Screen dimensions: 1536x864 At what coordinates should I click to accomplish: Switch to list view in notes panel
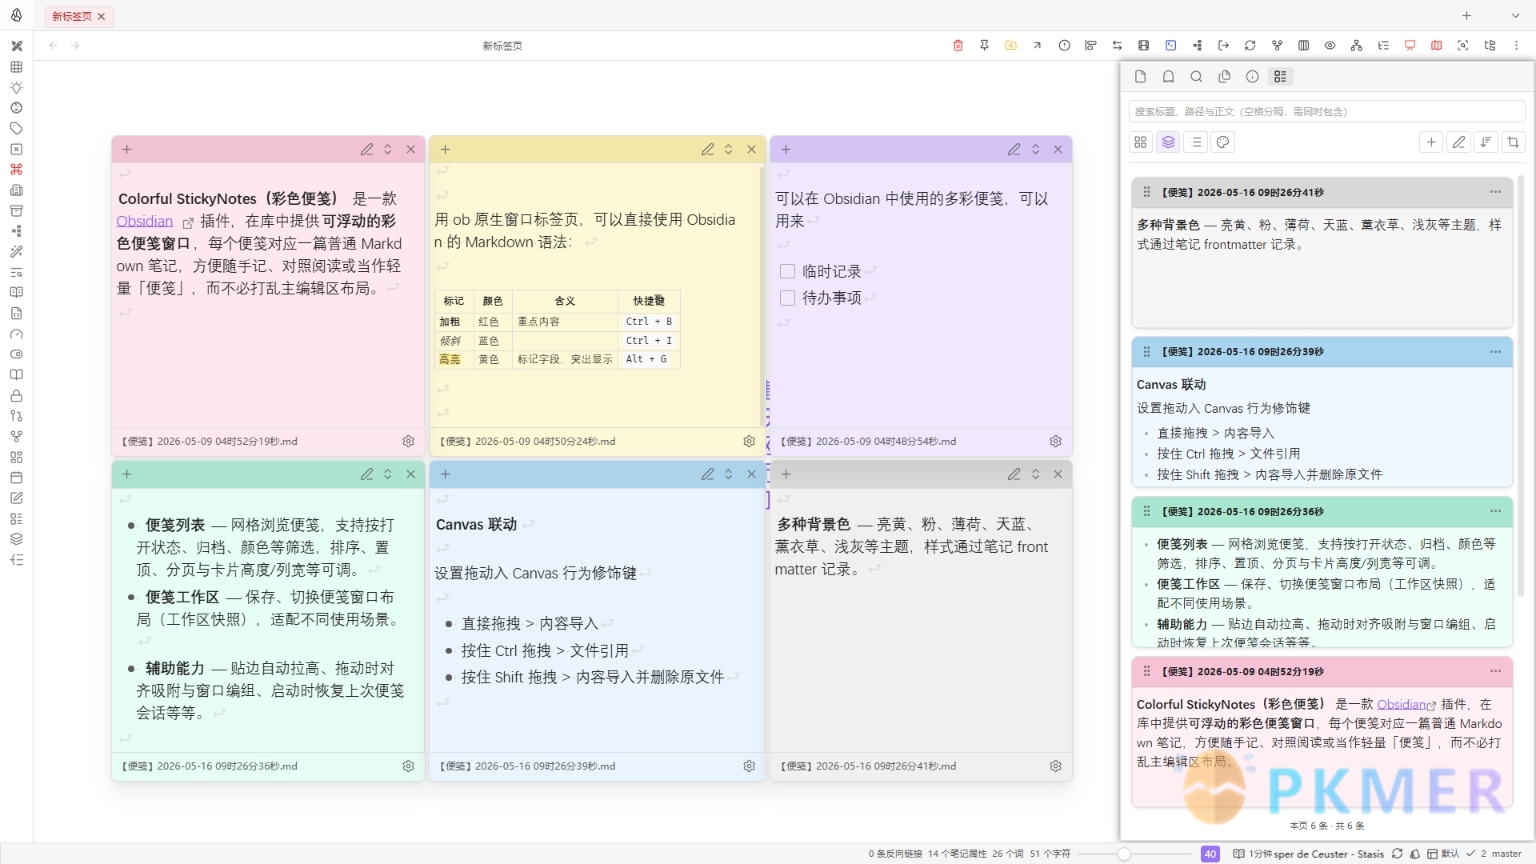click(x=1196, y=142)
